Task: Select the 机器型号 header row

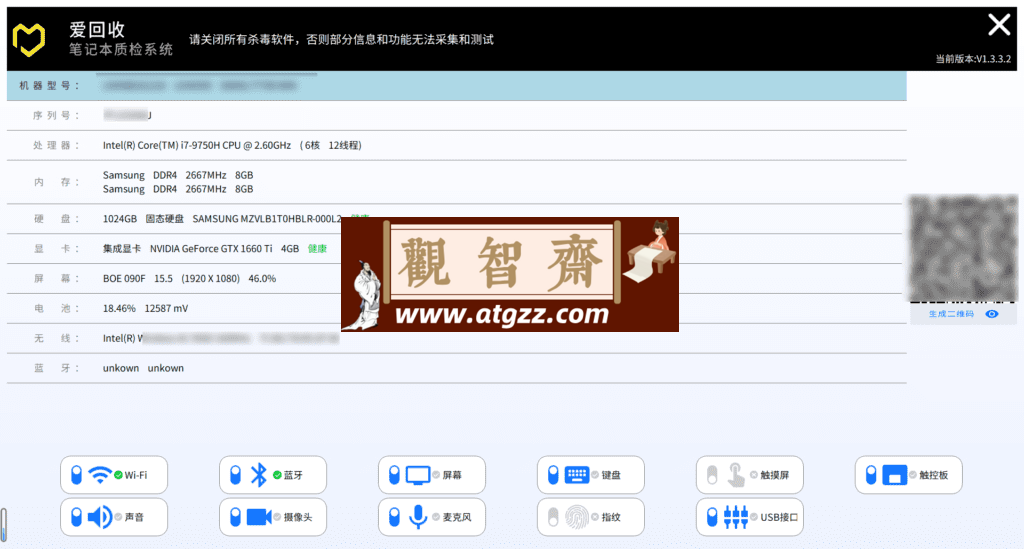Action: pyautogui.click(x=456, y=86)
